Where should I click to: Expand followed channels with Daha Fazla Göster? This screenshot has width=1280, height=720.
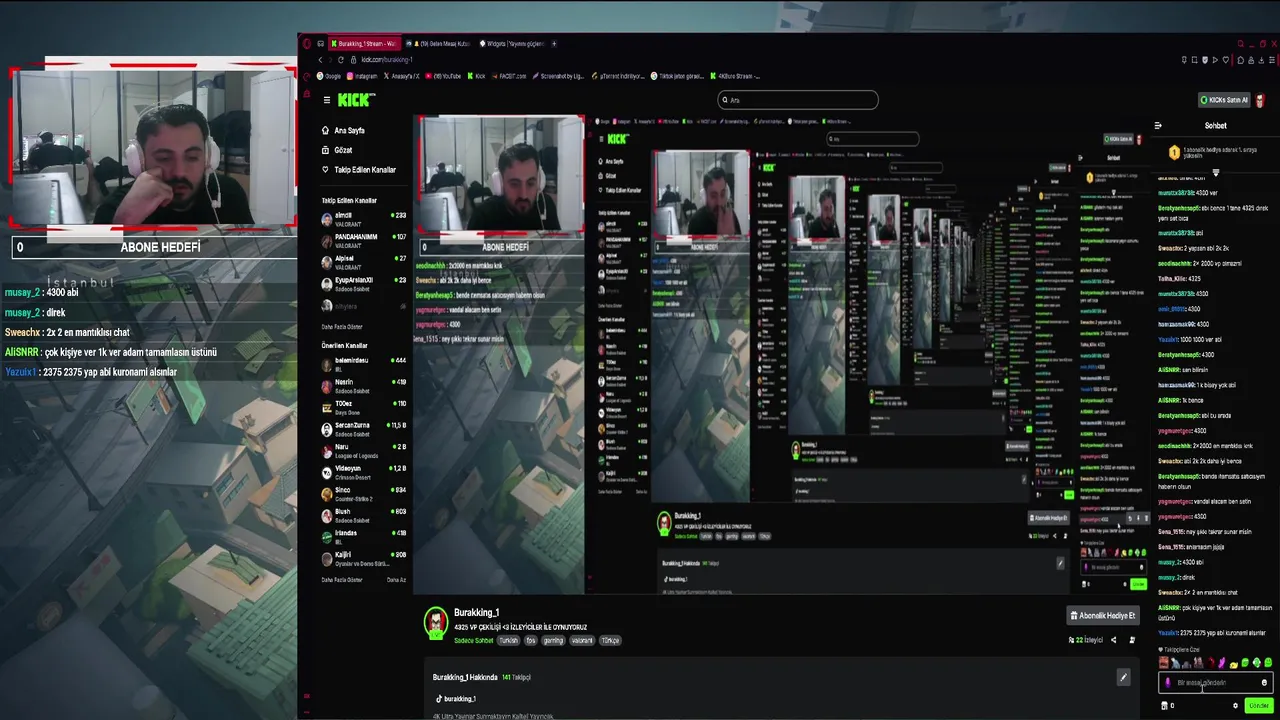342,327
